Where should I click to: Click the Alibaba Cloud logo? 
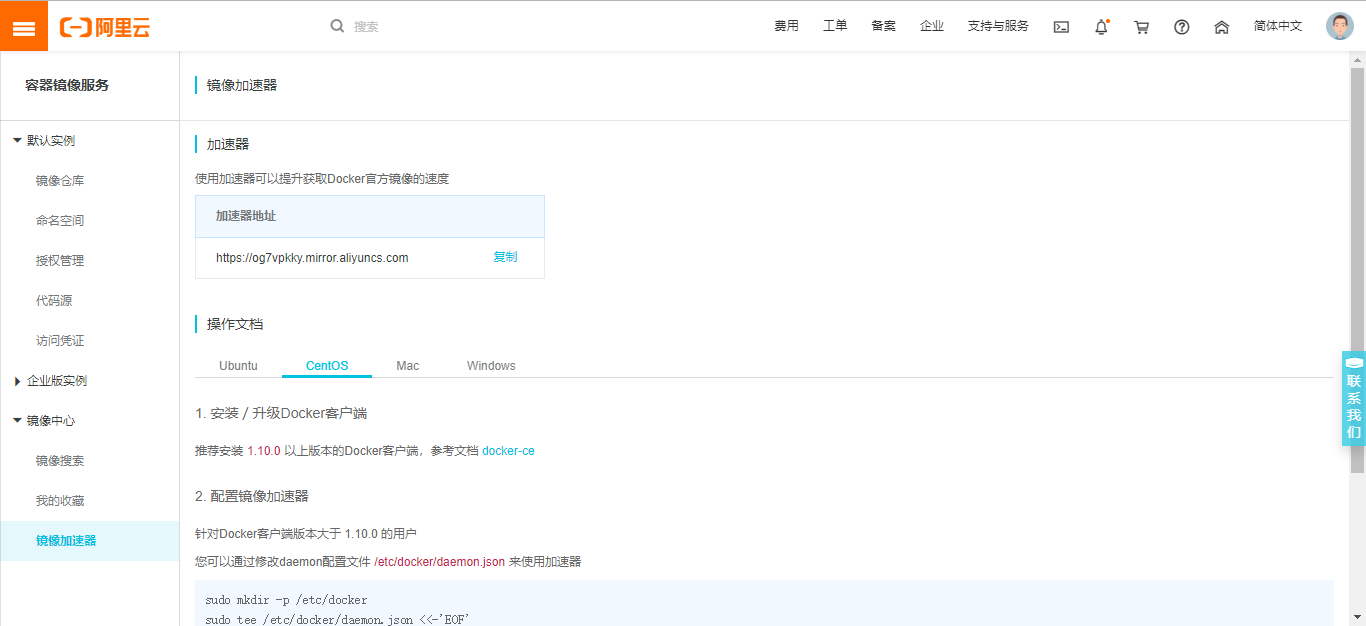105,27
